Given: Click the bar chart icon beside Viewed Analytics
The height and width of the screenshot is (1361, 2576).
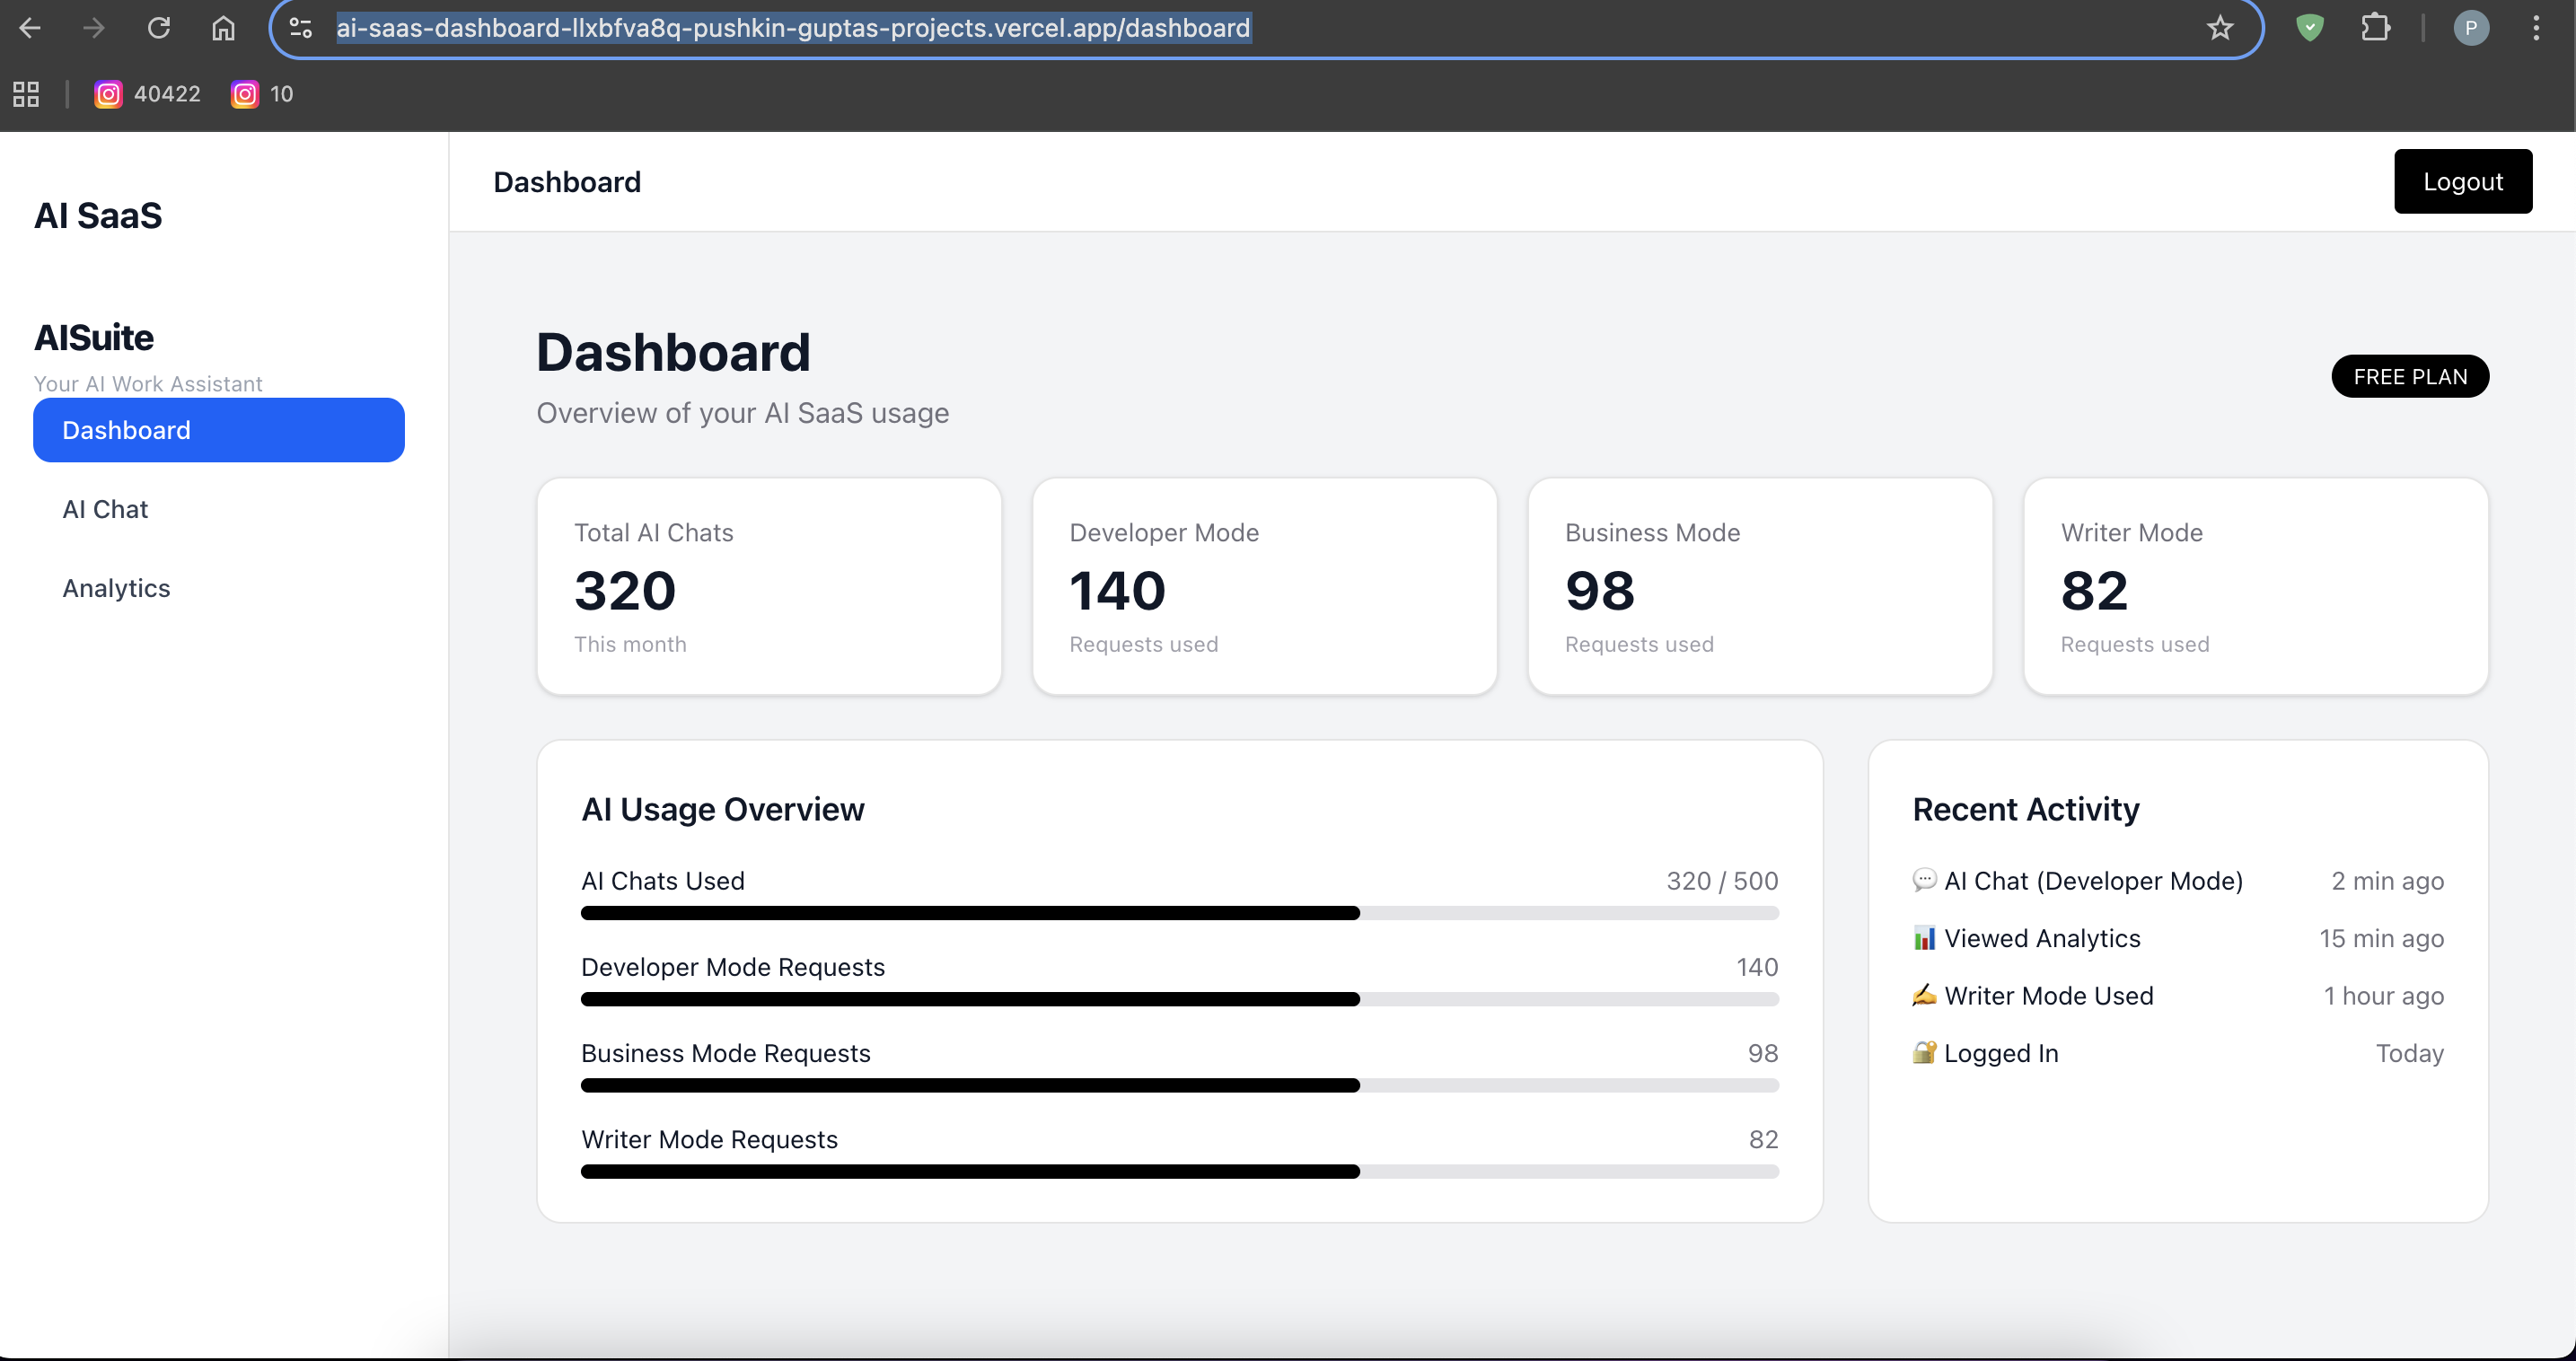Looking at the screenshot, I should point(1922,938).
